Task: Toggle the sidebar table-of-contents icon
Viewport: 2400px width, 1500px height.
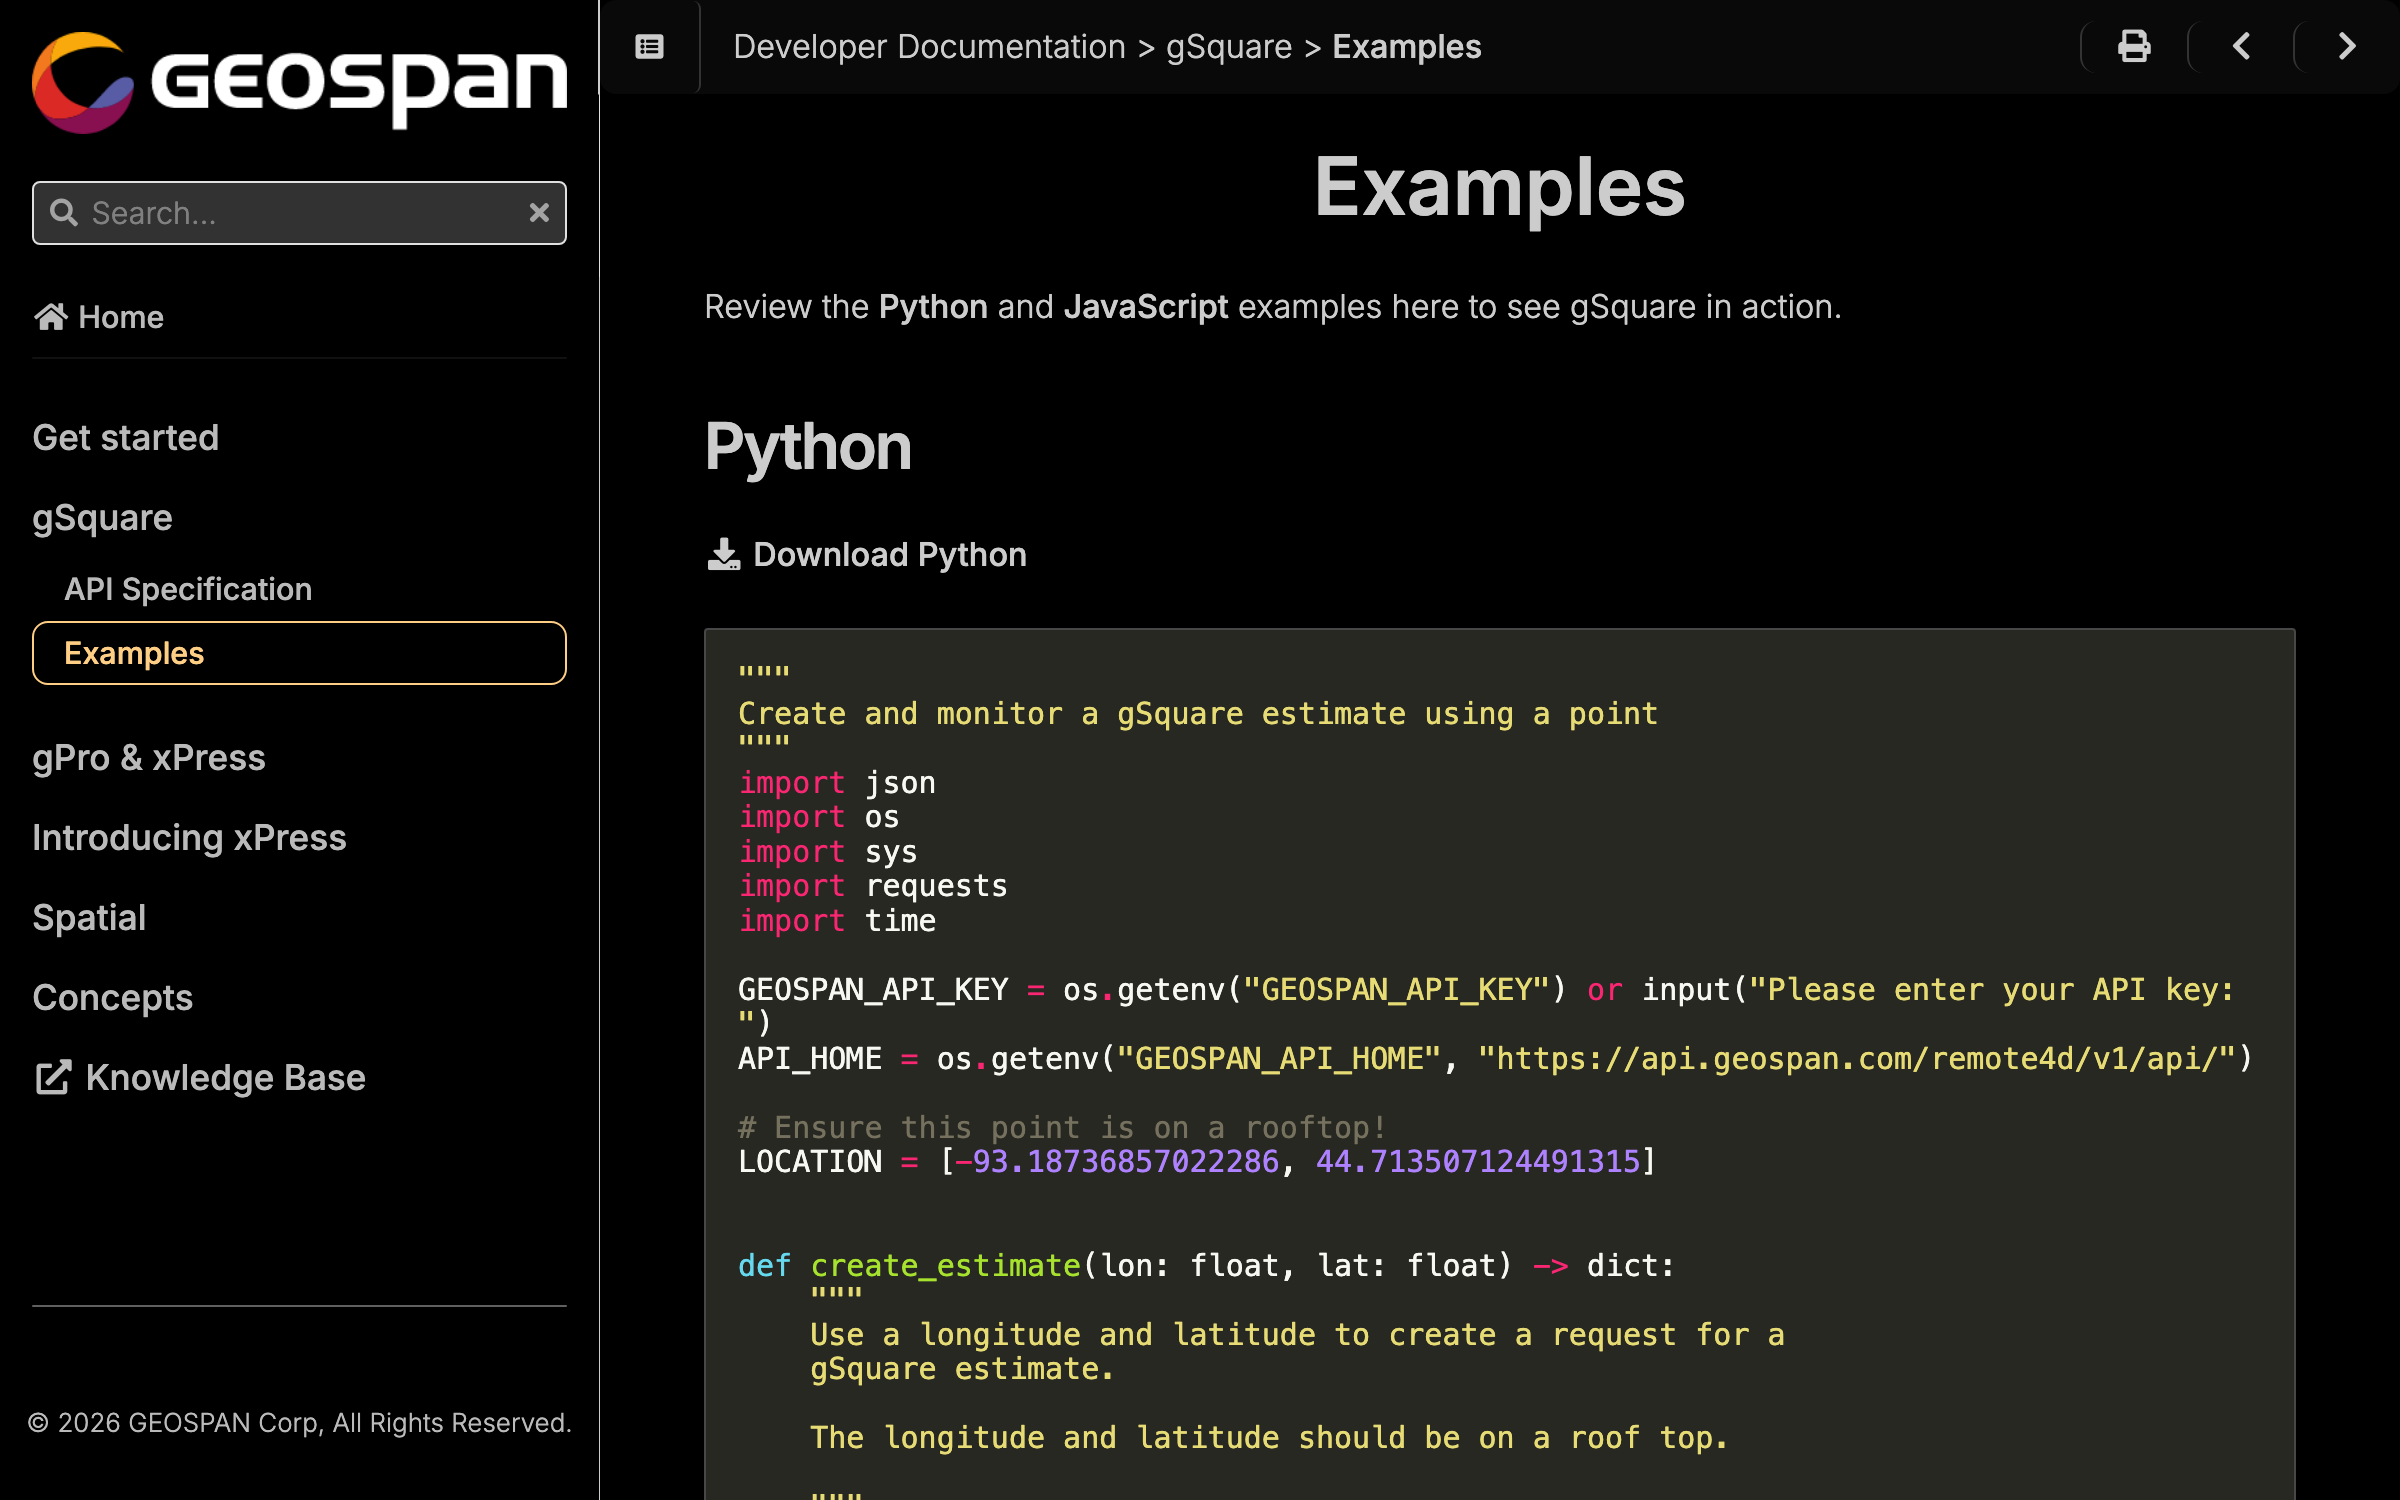Action: coord(650,47)
